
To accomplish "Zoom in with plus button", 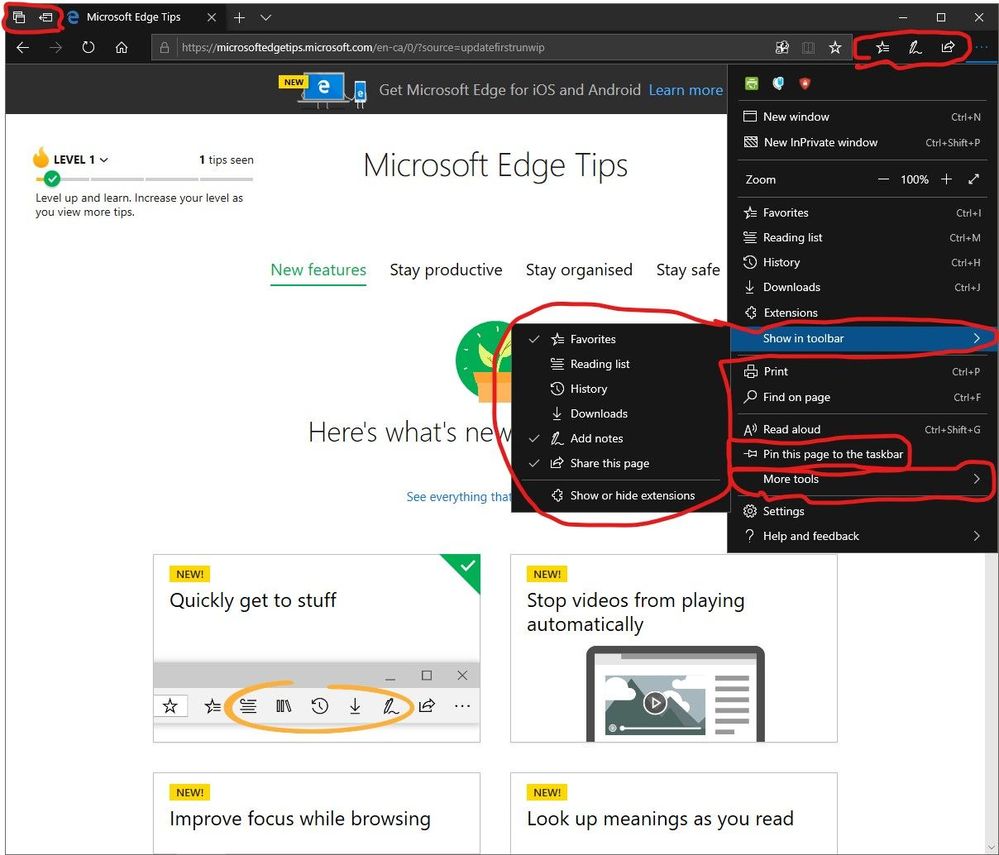I will 946,180.
